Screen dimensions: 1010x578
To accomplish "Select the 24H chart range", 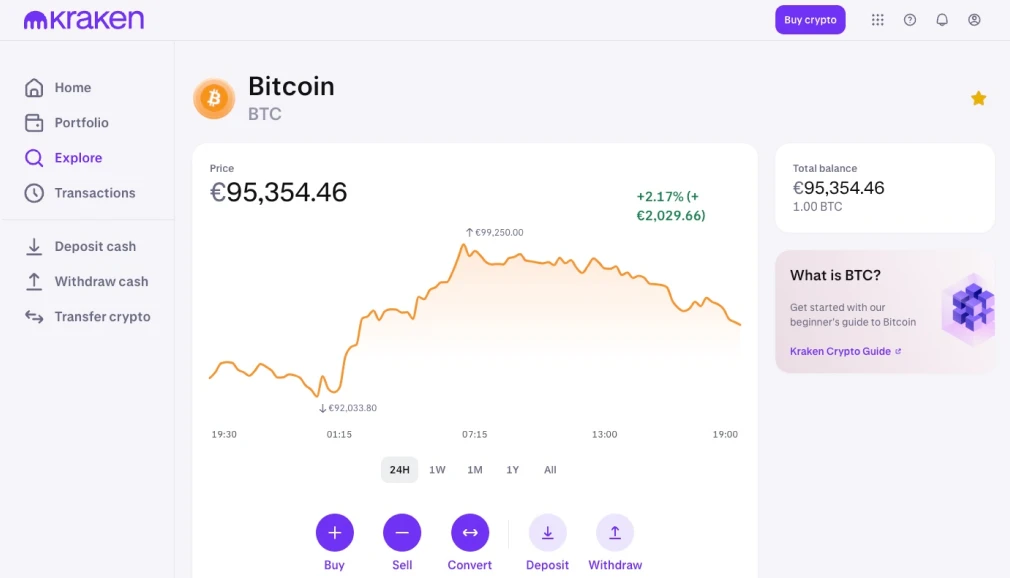I will (399, 470).
